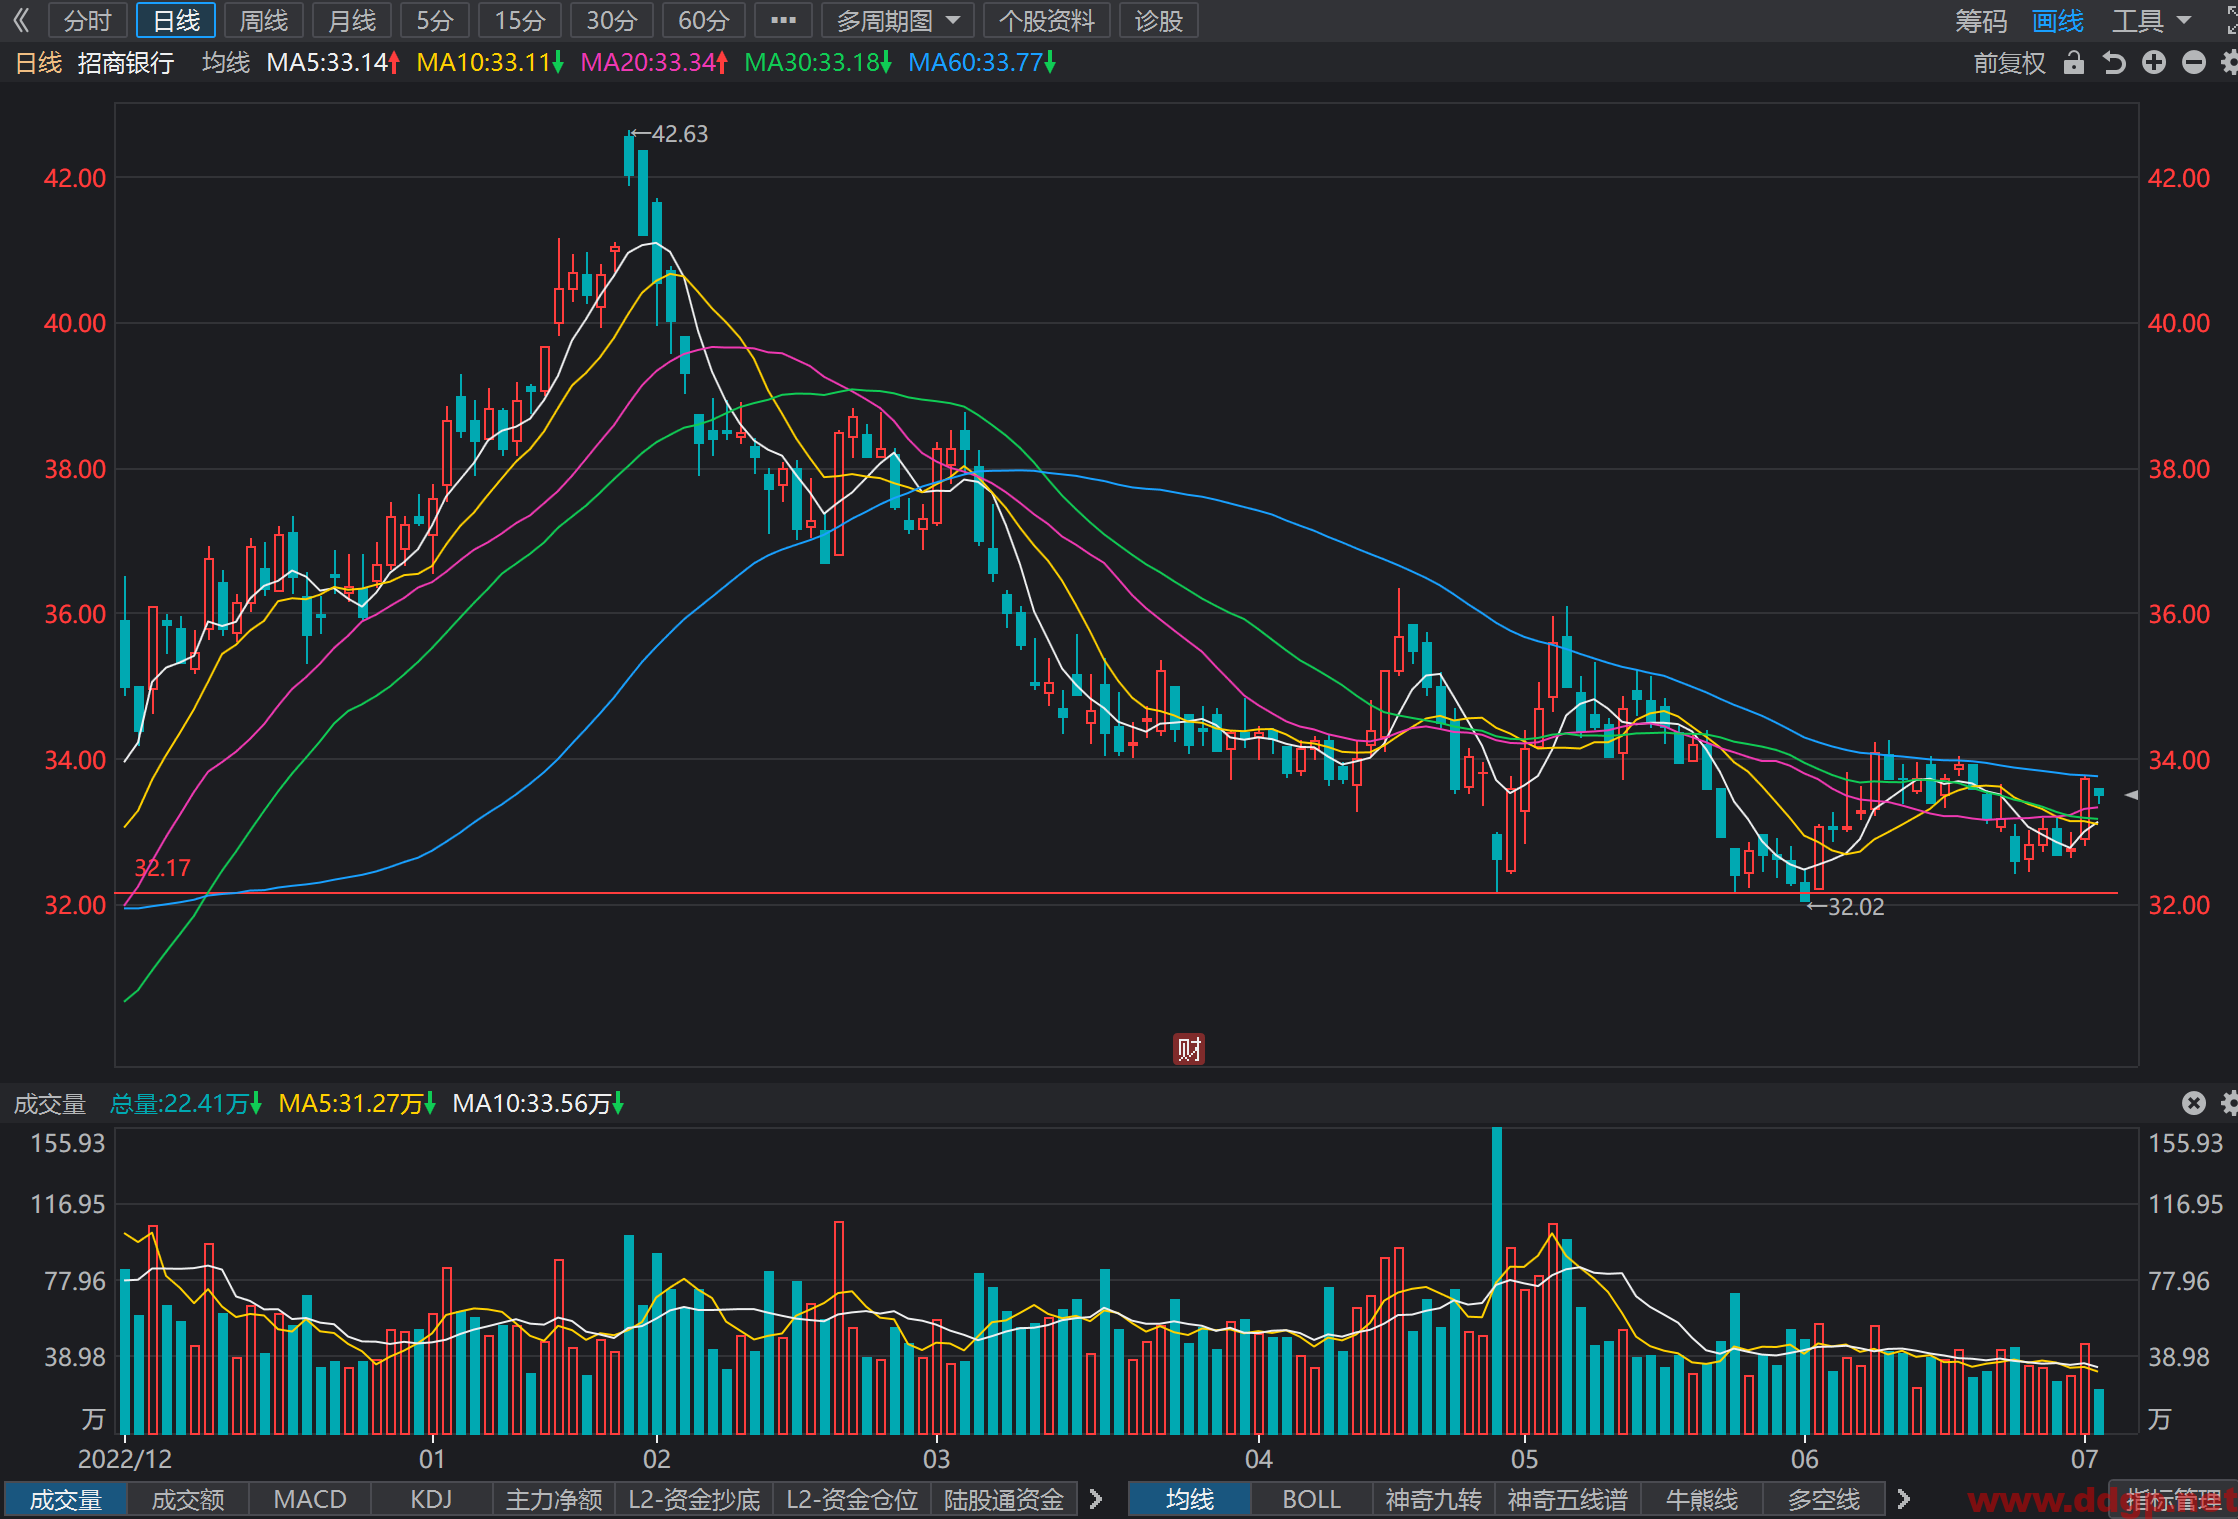Click the back double-chevron icon
The width and height of the screenshot is (2238, 1519).
coord(20,20)
